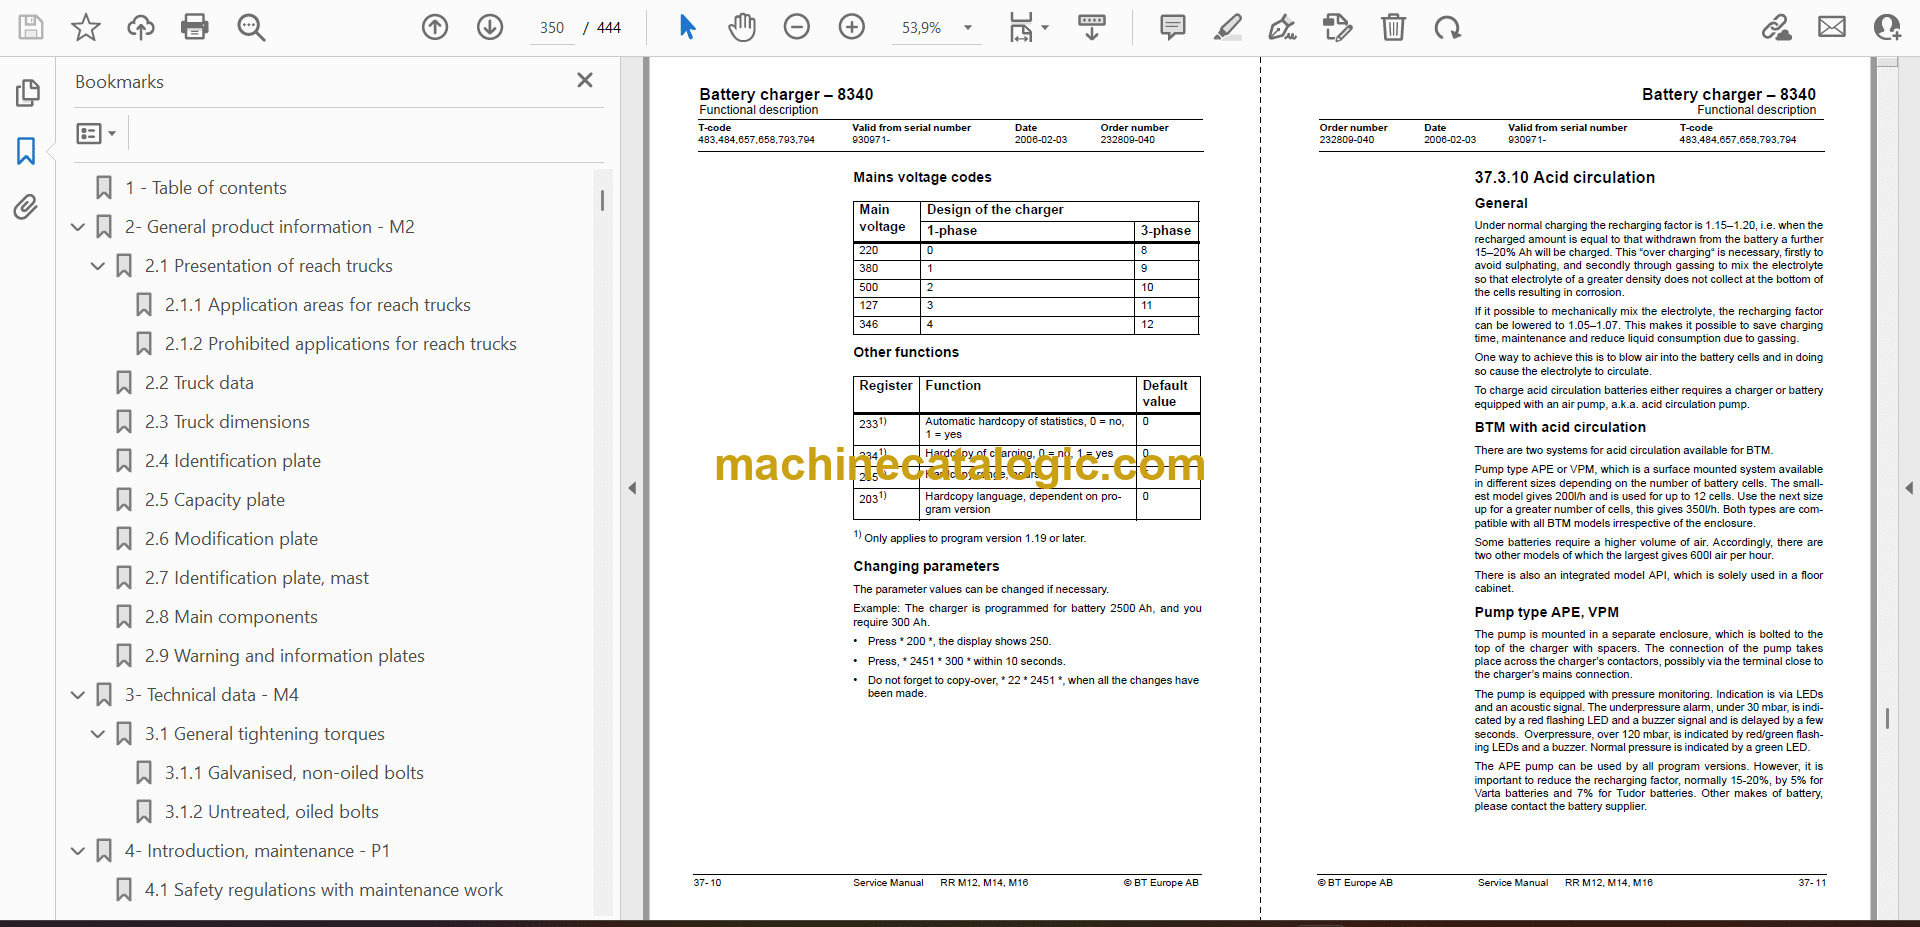
Task: Close the Bookmarks panel
Action: point(585,80)
